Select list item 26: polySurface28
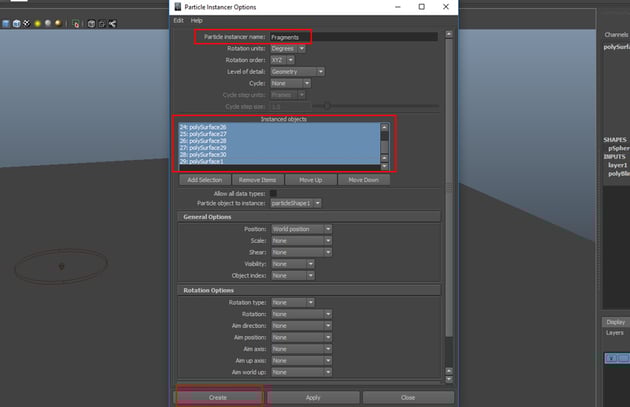This screenshot has width=630, height=407. (x=279, y=141)
